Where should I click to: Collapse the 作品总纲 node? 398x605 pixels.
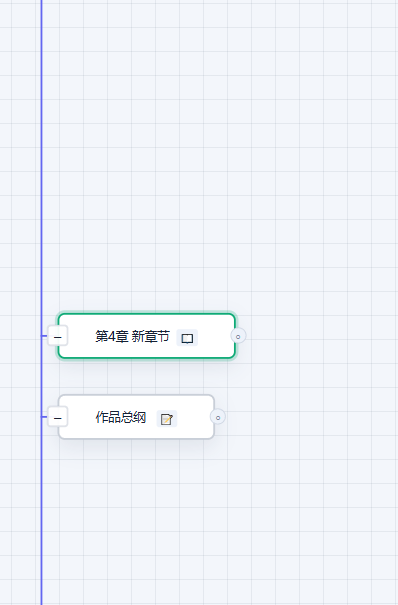pyautogui.click(x=58, y=417)
